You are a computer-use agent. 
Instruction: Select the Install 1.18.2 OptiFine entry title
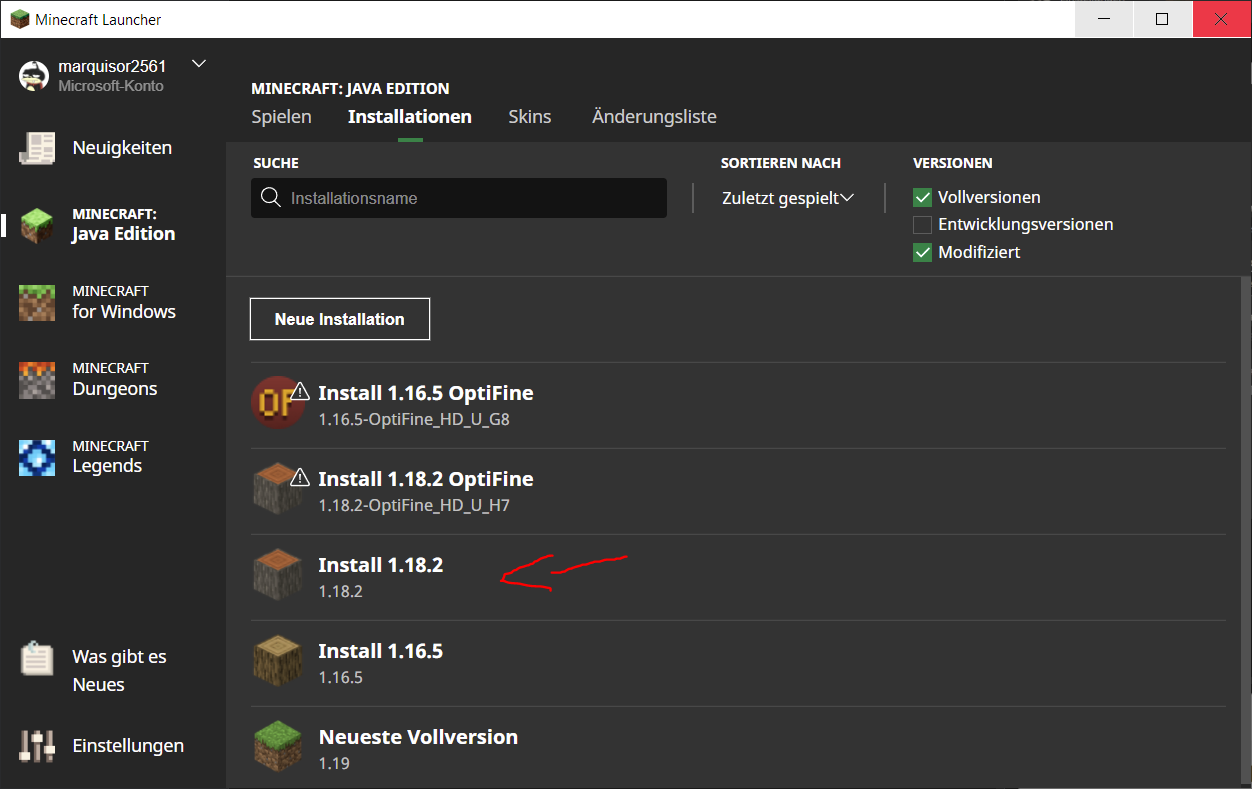[426, 479]
